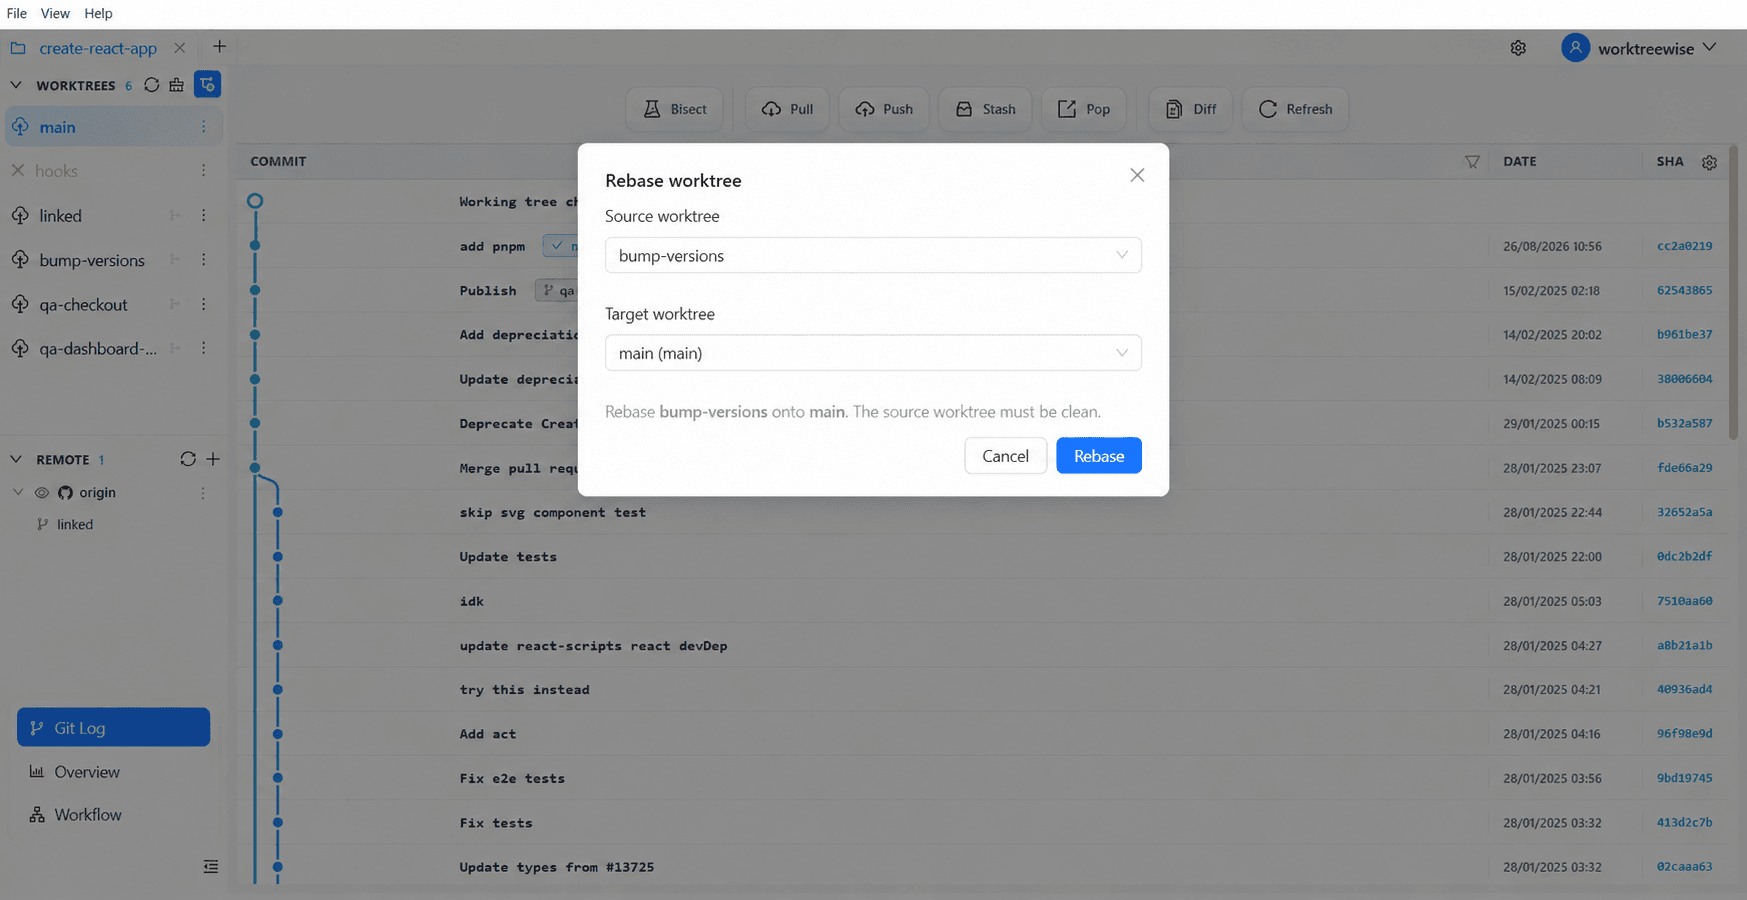Add a new remote with plus icon

[x=213, y=459]
